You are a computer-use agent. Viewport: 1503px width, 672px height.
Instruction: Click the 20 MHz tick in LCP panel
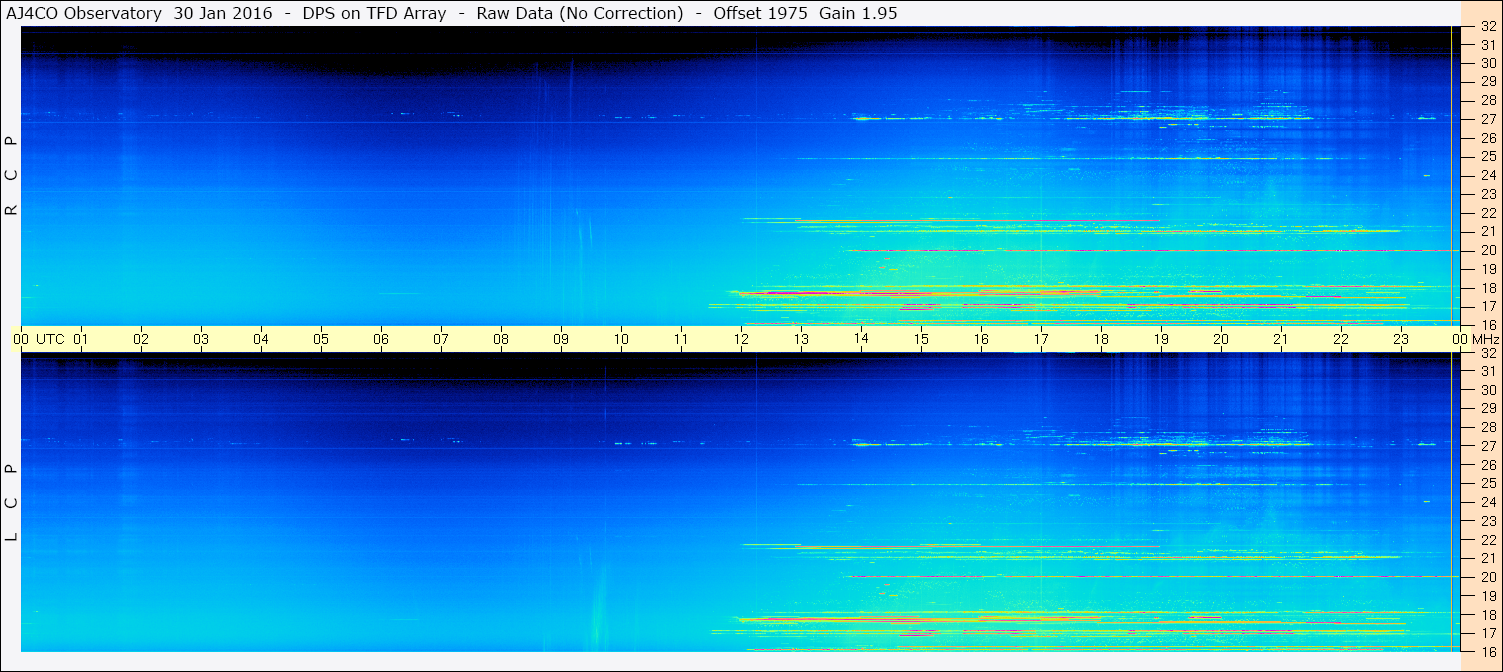[1487, 577]
